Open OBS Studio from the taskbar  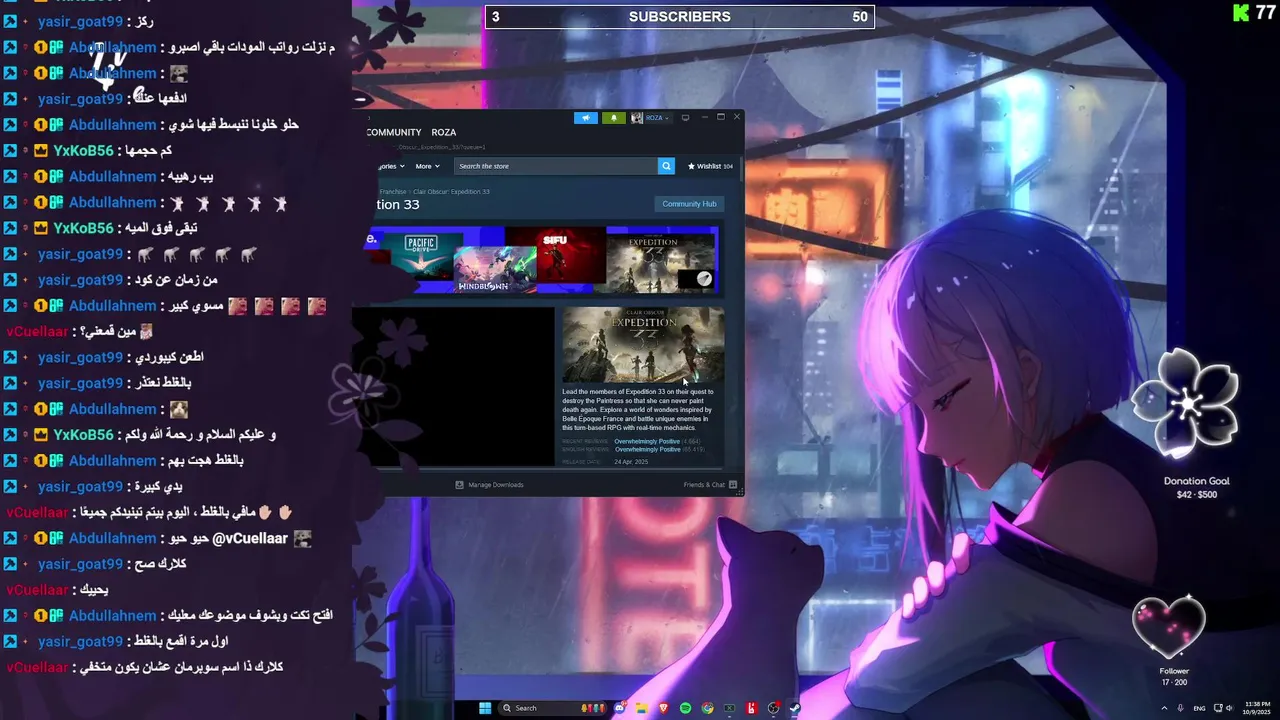773,708
